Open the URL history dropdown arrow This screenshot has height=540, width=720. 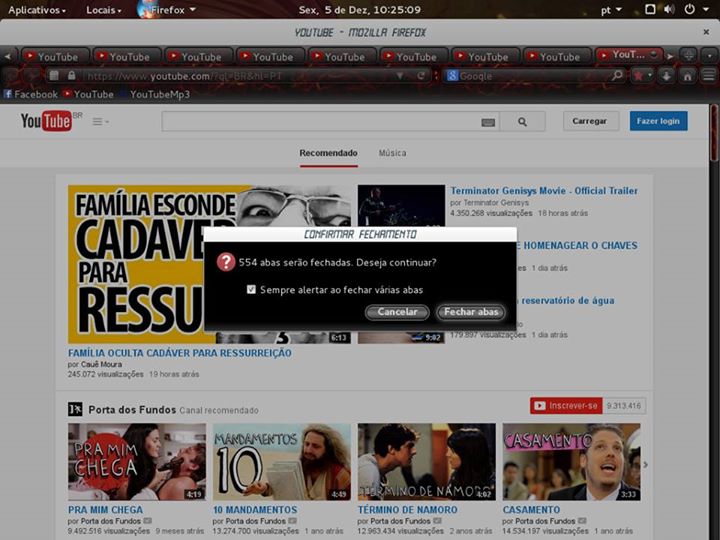pyautogui.click(x=399, y=75)
